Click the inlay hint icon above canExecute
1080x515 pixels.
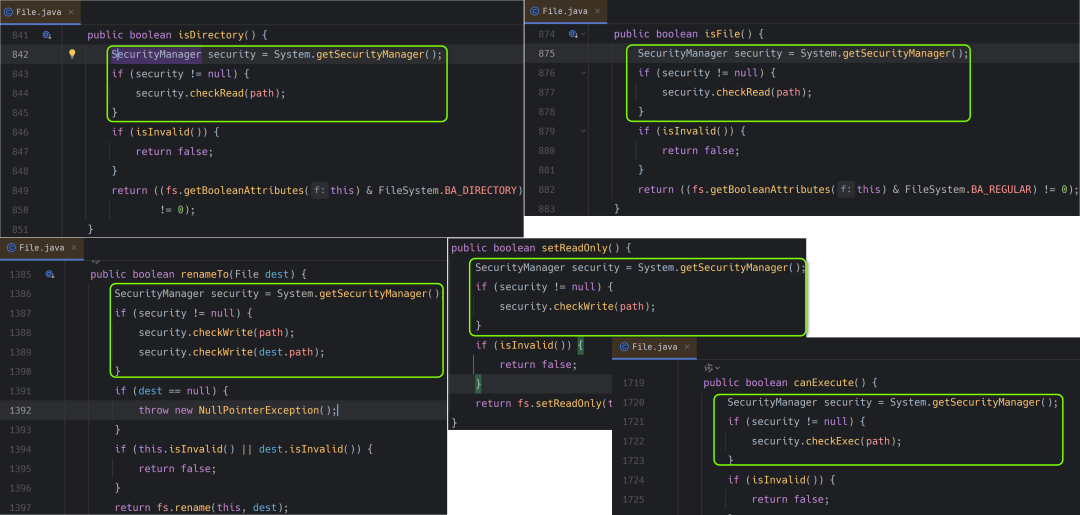709,368
